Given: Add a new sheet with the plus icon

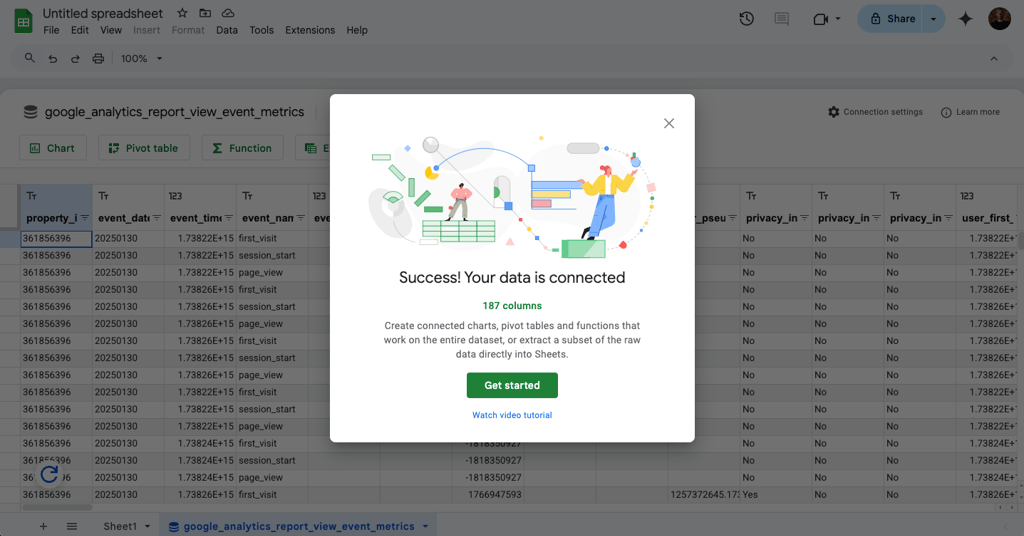Looking at the screenshot, I should 43,526.
